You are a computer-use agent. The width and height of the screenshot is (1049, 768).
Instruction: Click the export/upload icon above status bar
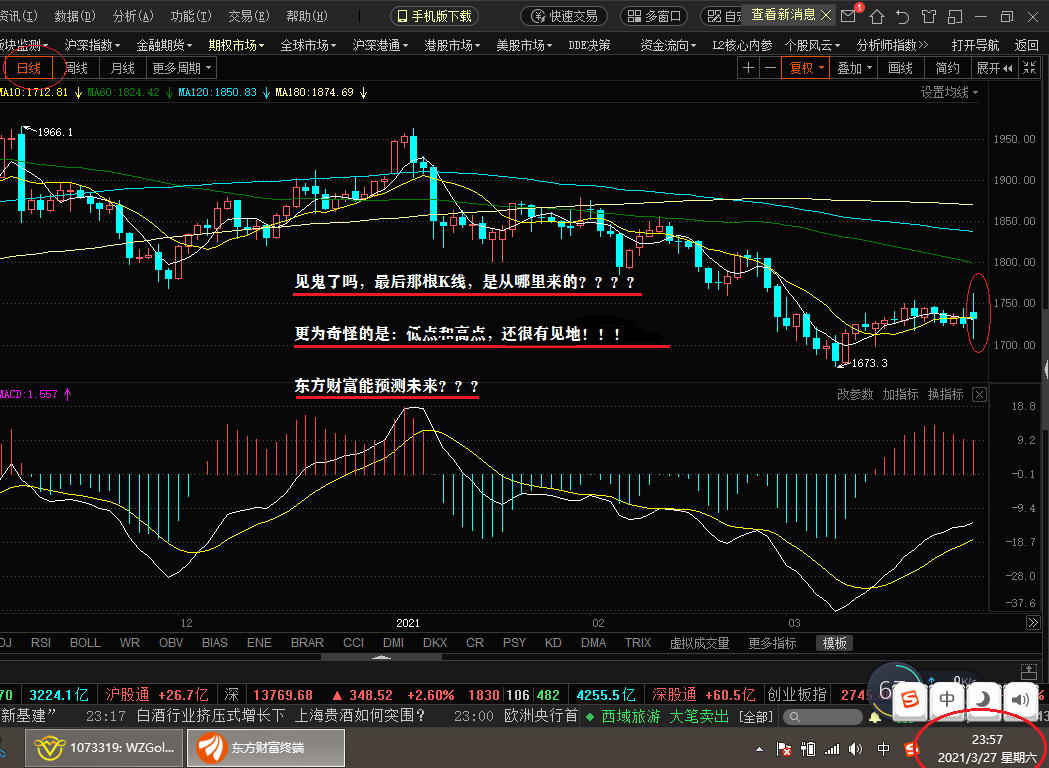tap(1028, 671)
